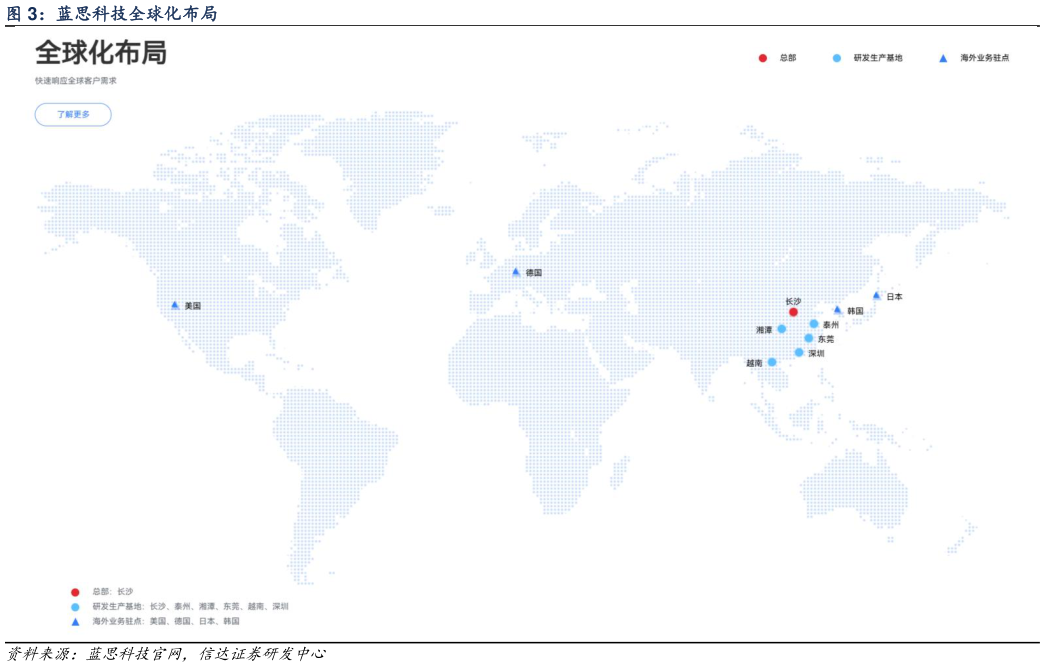Click the 韩国 triangle marker on the map

point(838,310)
